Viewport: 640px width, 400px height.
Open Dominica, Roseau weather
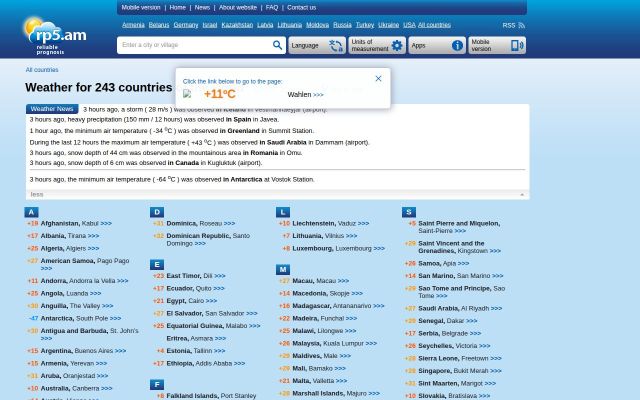point(201,223)
